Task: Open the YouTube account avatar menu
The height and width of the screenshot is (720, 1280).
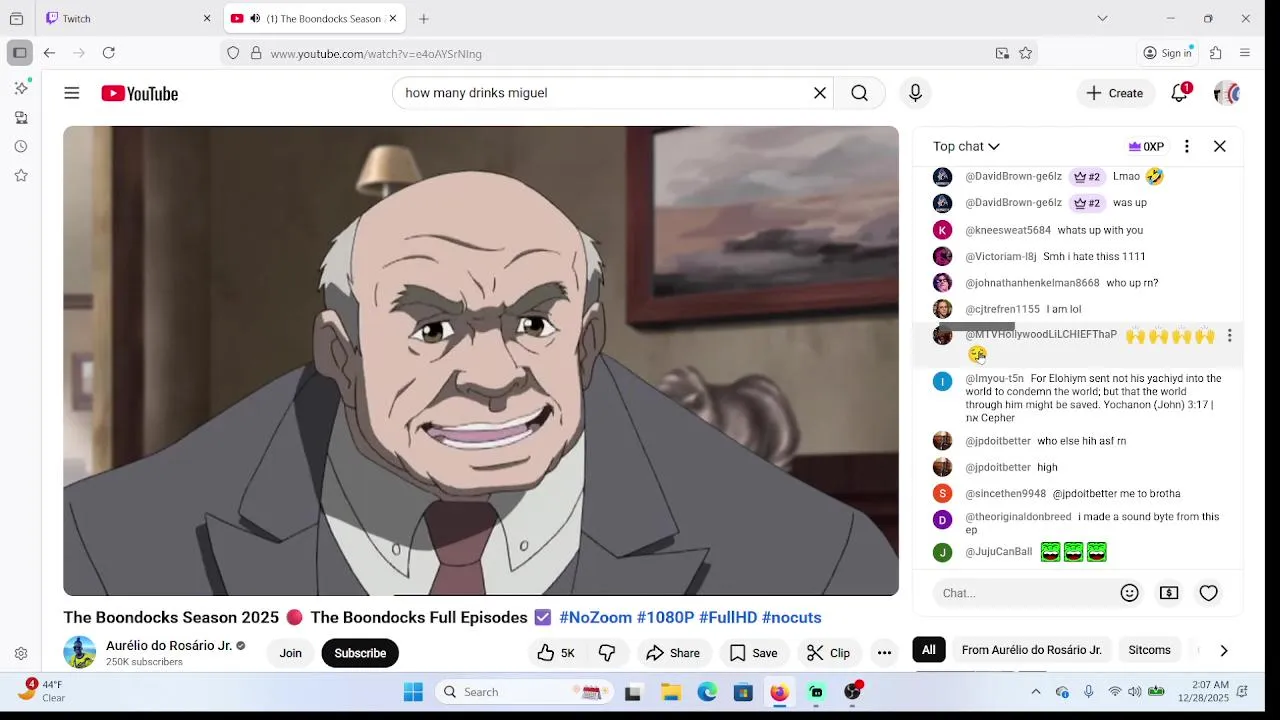Action: (1227, 93)
